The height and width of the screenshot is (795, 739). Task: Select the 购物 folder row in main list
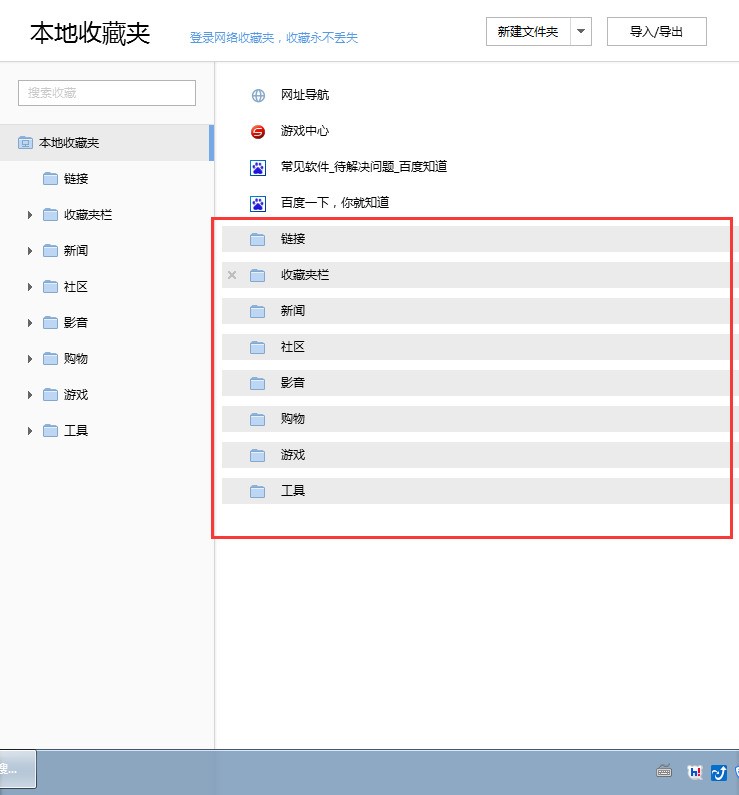476,419
